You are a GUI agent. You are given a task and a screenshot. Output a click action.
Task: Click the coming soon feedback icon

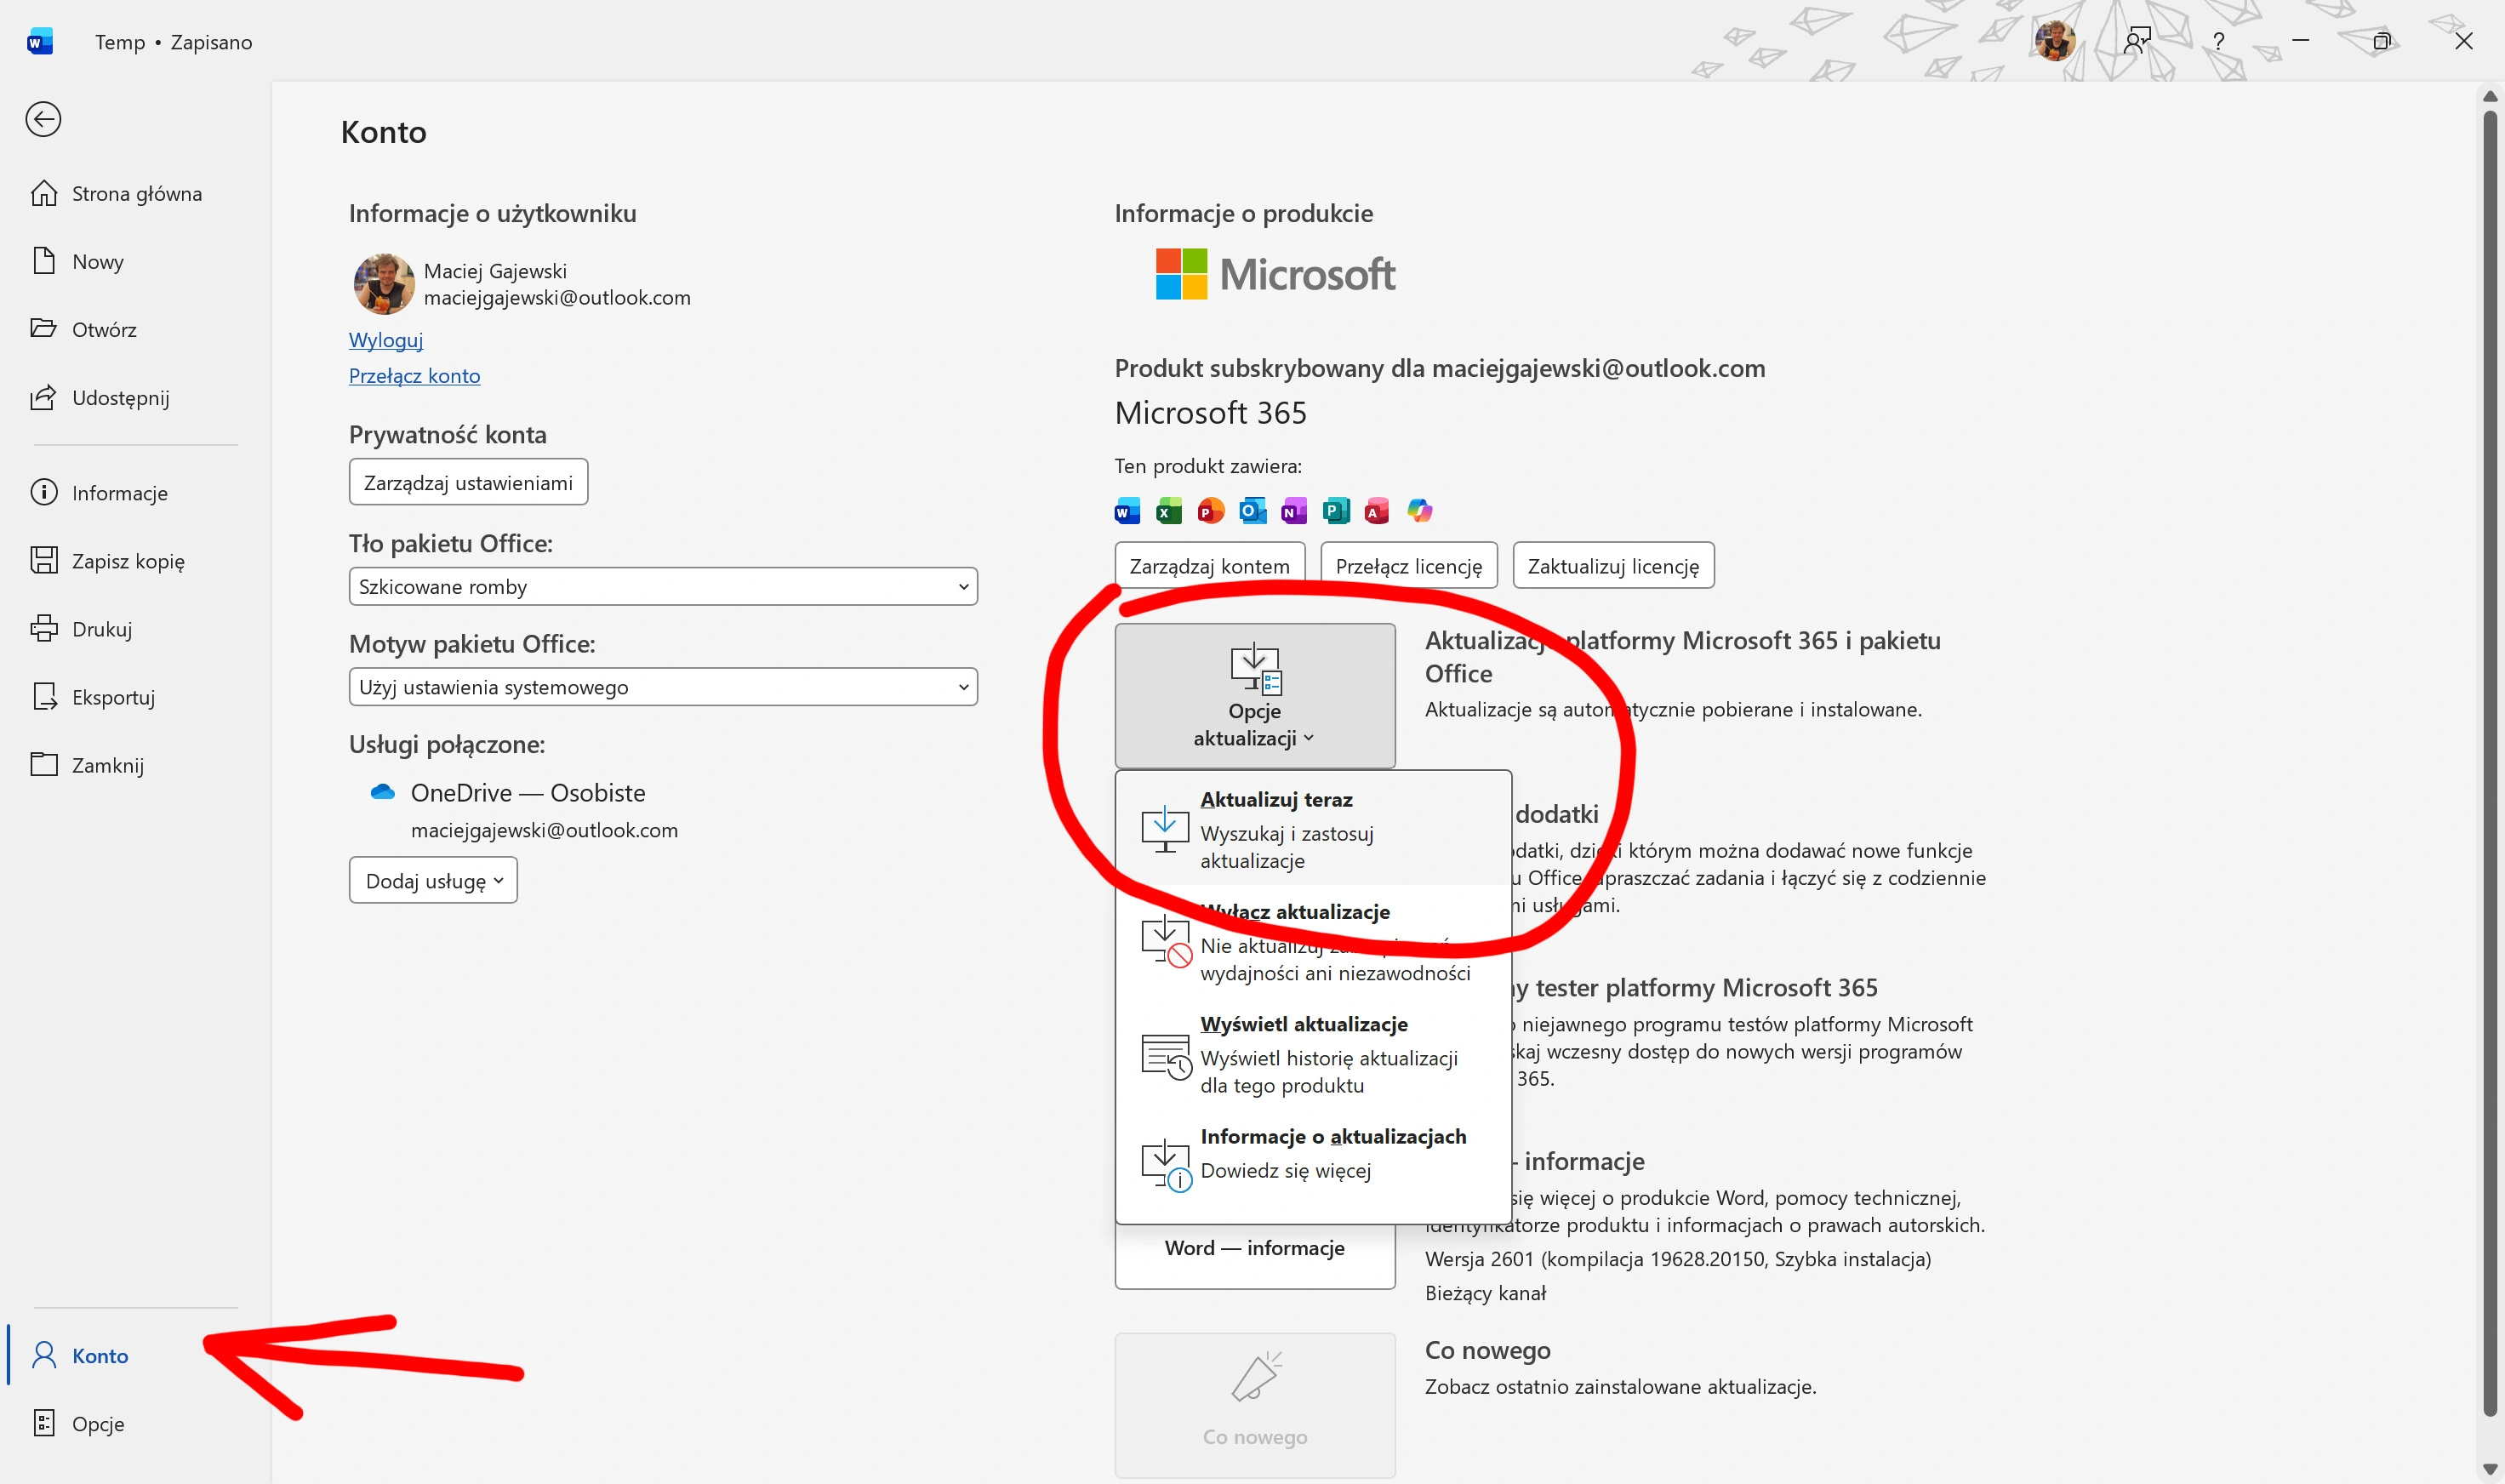[x=2136, y=41]
